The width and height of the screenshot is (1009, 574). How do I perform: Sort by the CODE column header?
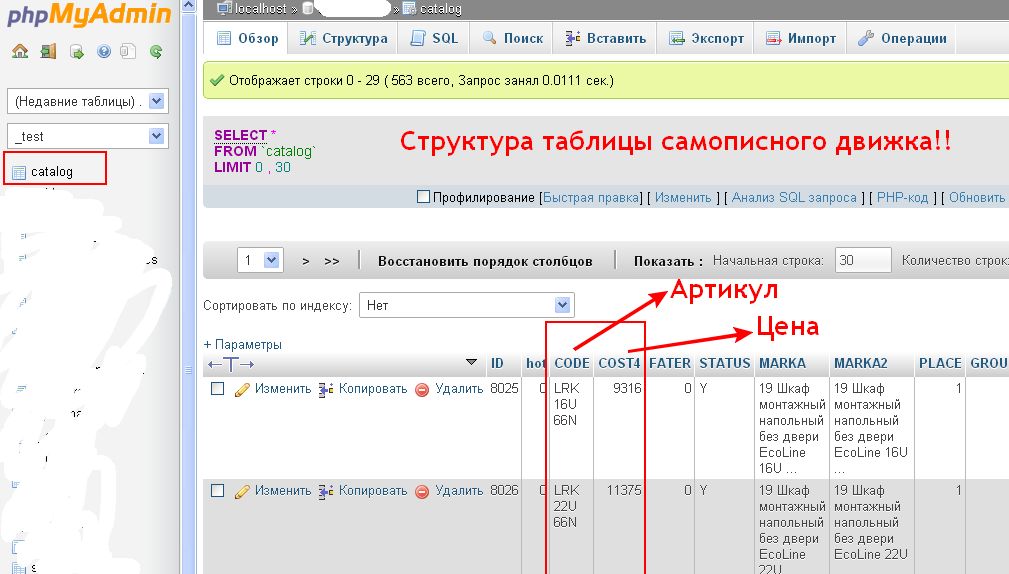pyautogui.click(x=572, y=364)
